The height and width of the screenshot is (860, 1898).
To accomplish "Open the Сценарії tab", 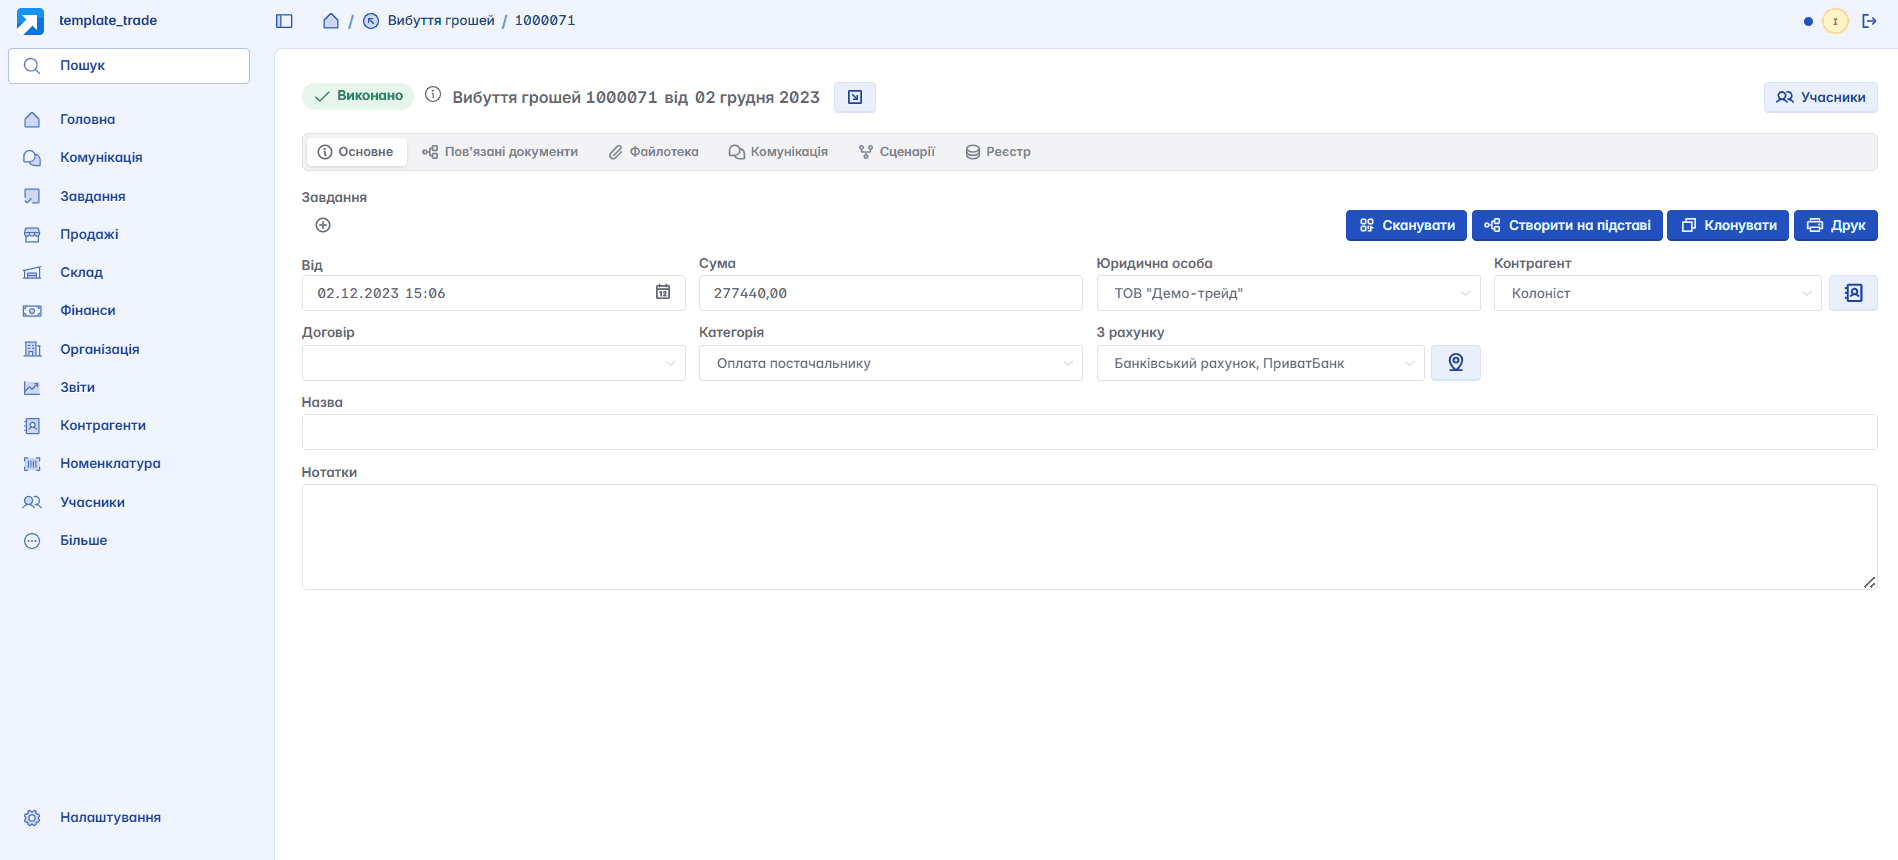I will pyautogui.click(x=897, y=152).
